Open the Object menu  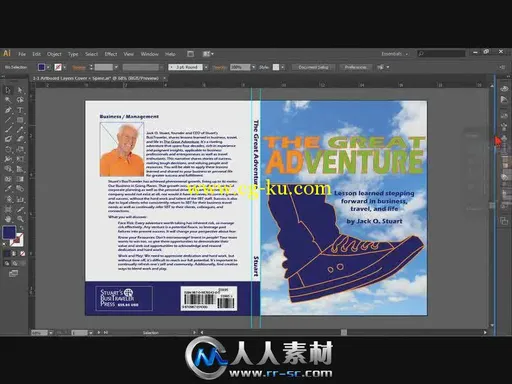(x=54, y=54)
